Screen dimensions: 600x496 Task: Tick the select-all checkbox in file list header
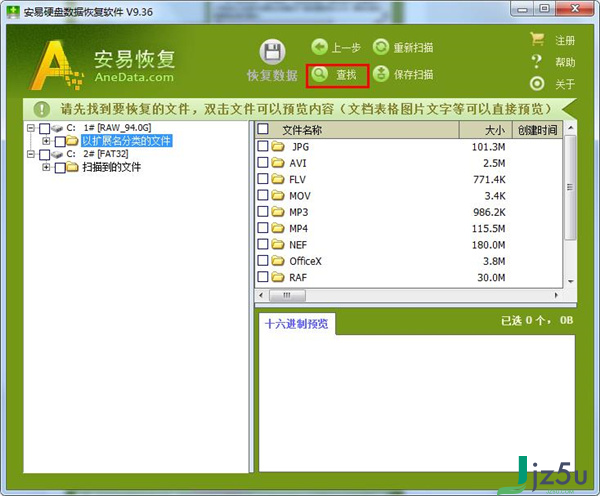coord(263,129)
